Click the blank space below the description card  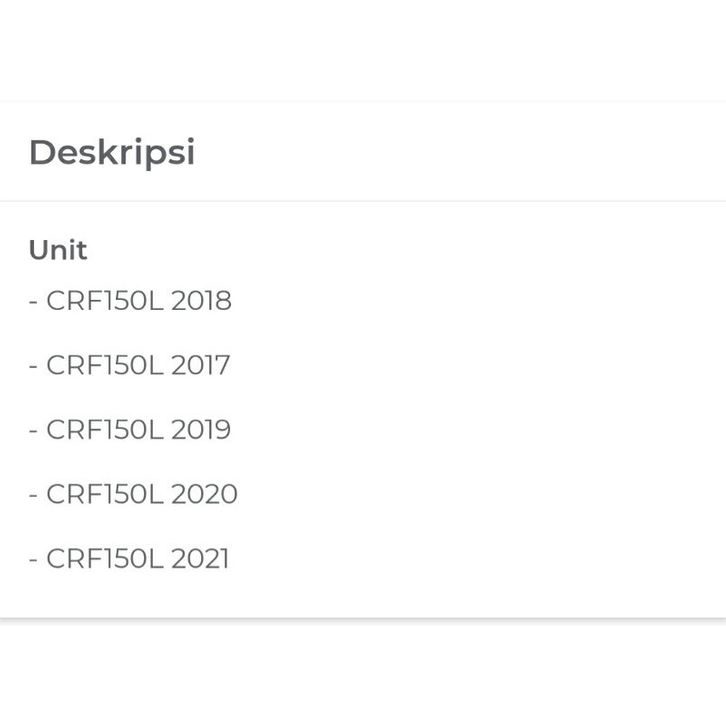[363, 672]
